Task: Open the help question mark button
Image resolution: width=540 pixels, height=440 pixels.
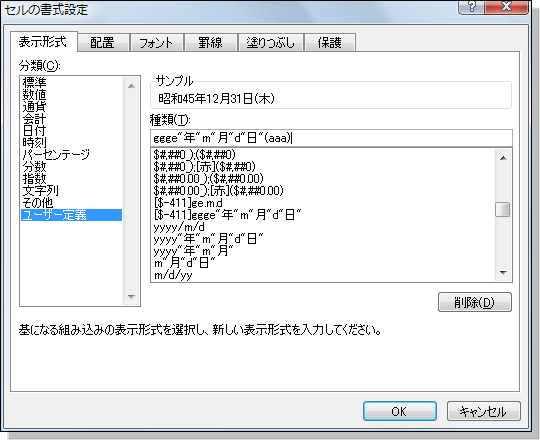Action: [471, 6]
